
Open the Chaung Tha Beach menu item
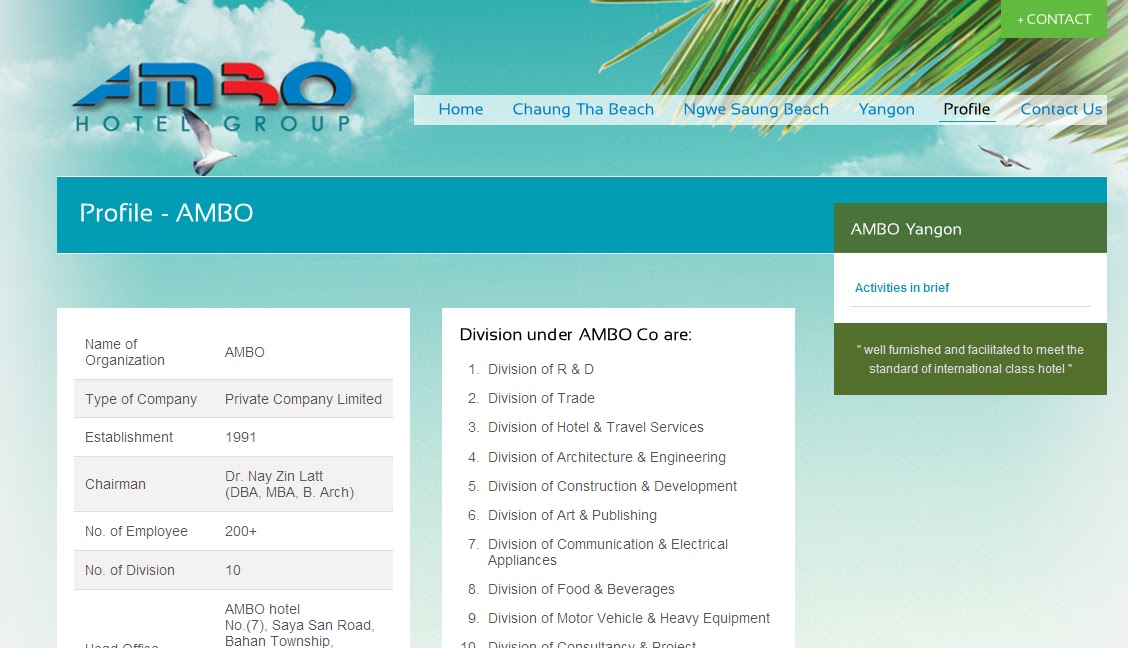point(583,109)
